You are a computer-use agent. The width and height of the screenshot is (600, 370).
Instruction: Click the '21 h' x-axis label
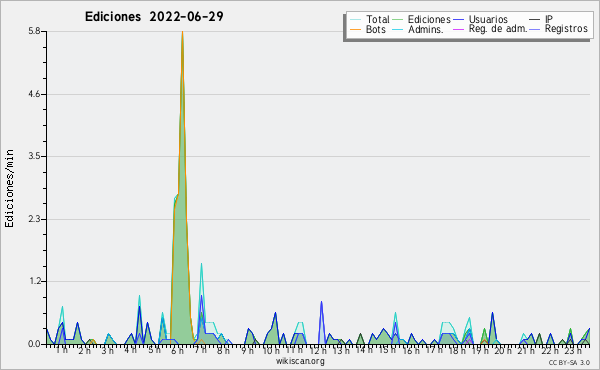coord(526,350)
